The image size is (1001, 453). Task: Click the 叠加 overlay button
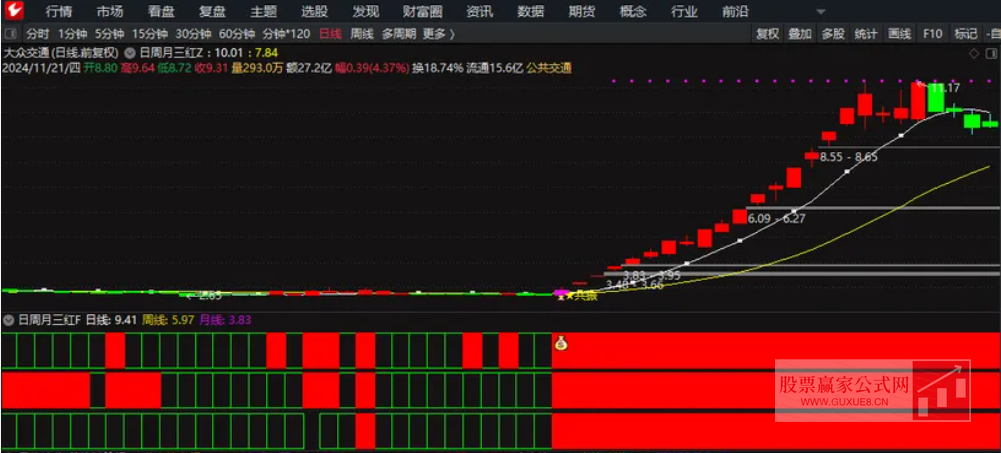[800, 34]
